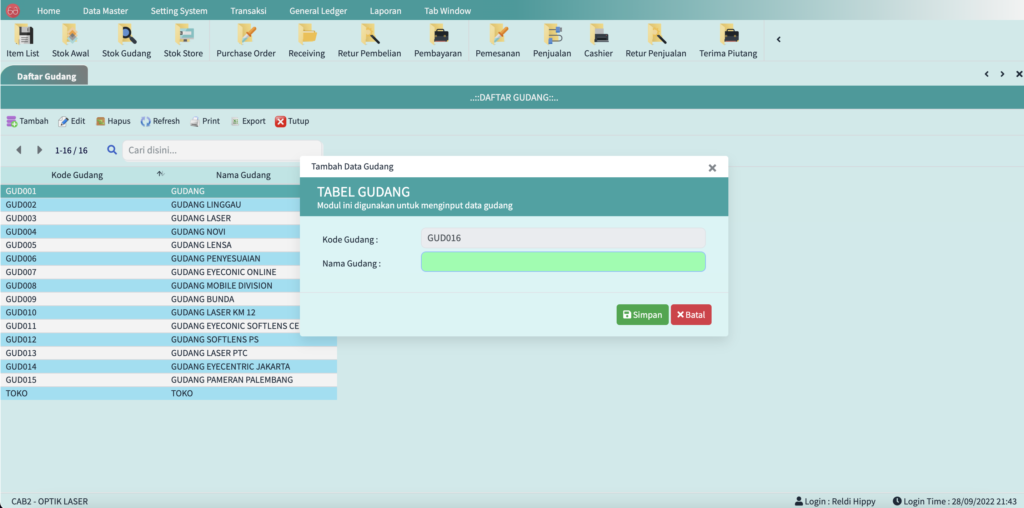Viewport: 1024px width, 508px height.
Task: Open the Terima Piutang icon
Action: [728, 40]
